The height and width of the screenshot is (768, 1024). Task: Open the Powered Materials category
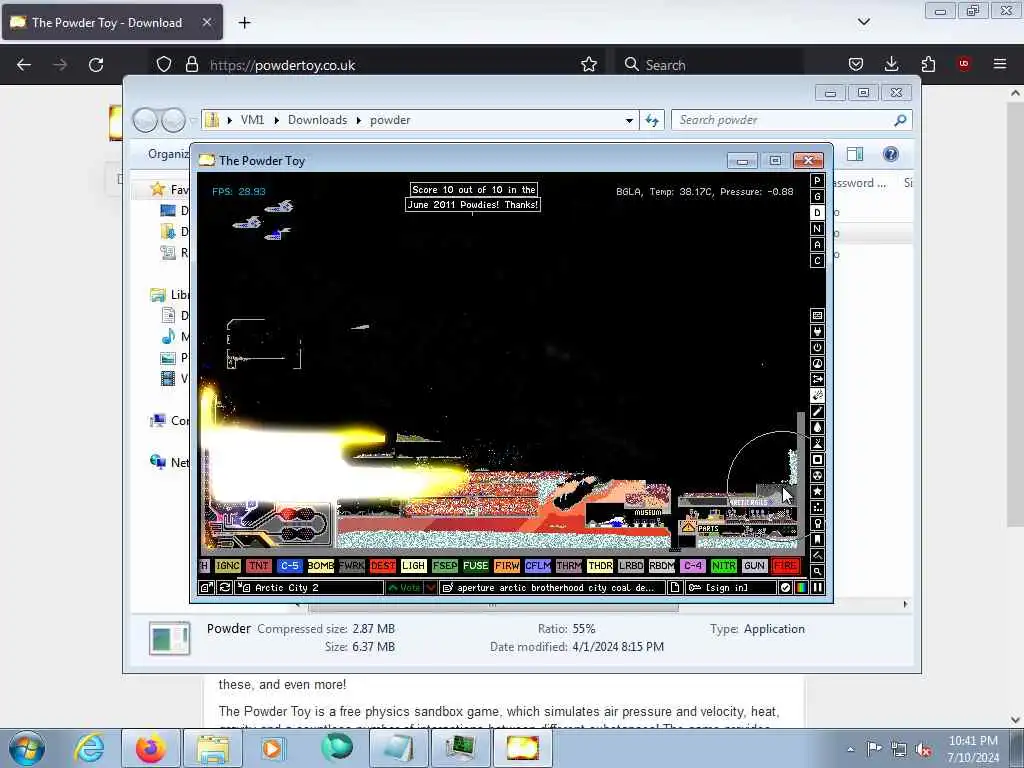(x=817, y=347)
